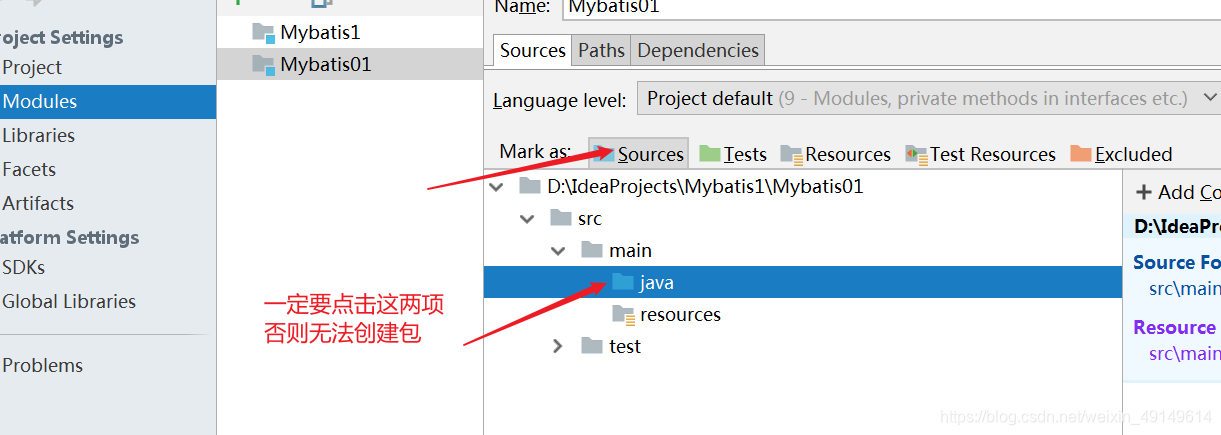Select the java folder row
Image resolution: width=1221 pixels, height=435 pixels.
point(803,282)
